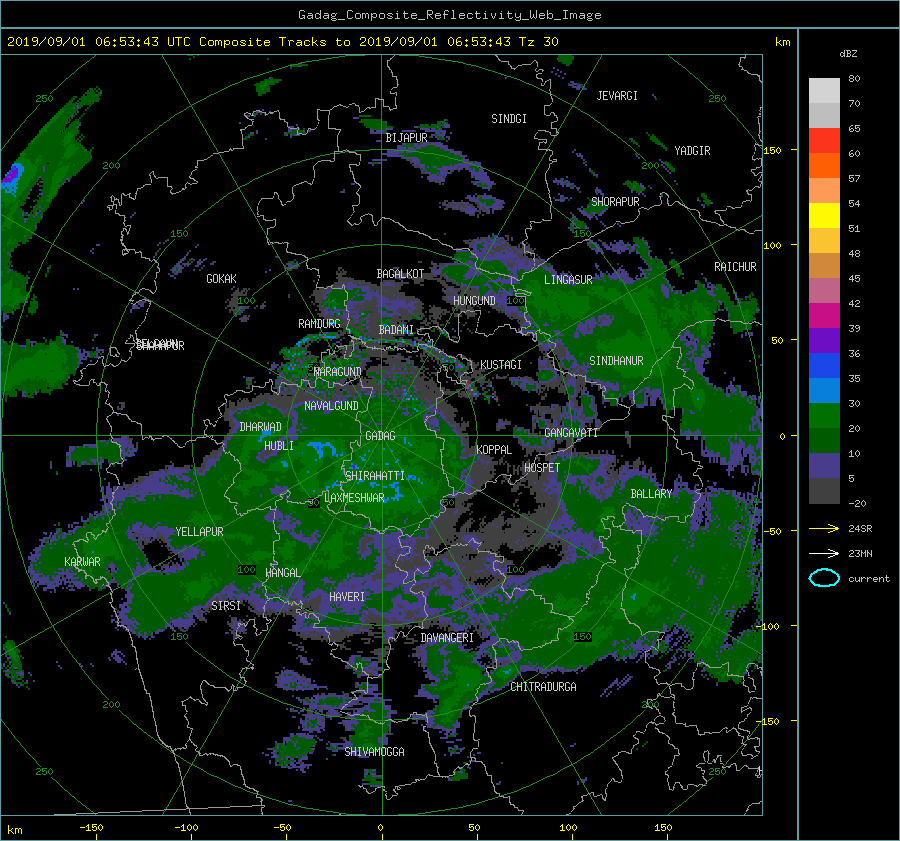The image size is (900, 841).
Task: Click the blue 36 dBZ color swatch
Action: pyautogui.click(x=824, y=366)
